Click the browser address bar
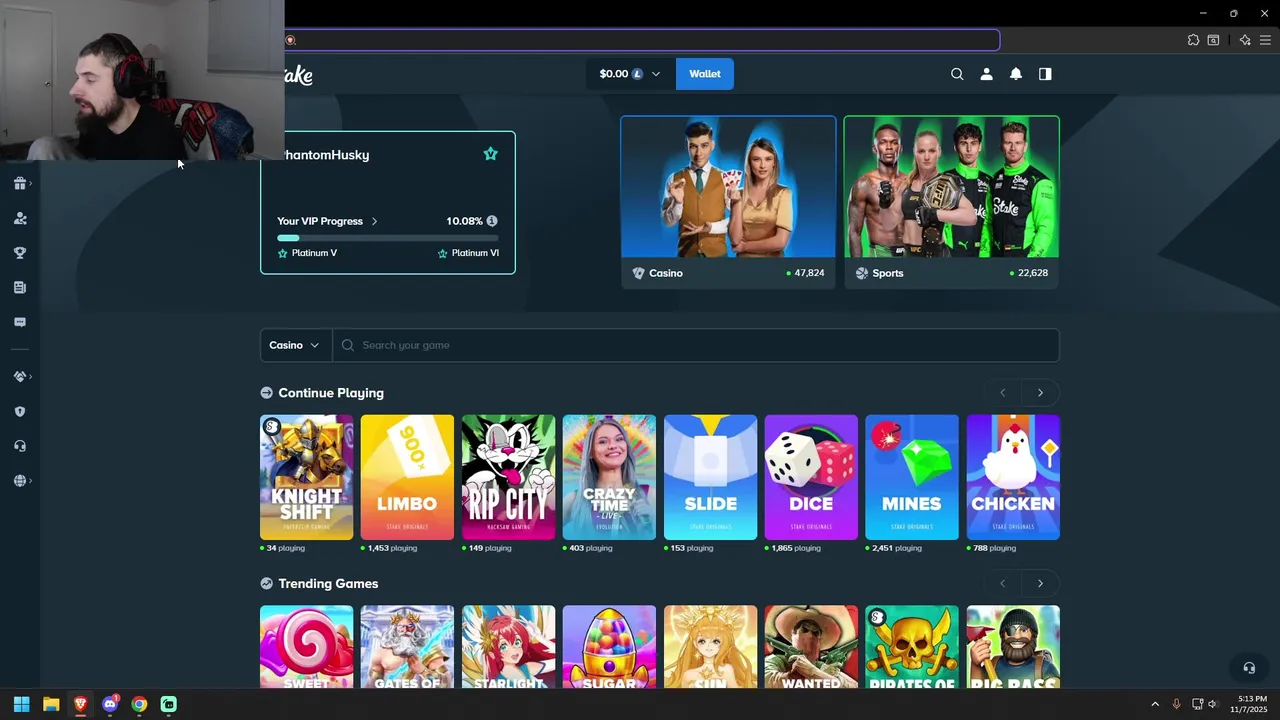 pos(641,40)
